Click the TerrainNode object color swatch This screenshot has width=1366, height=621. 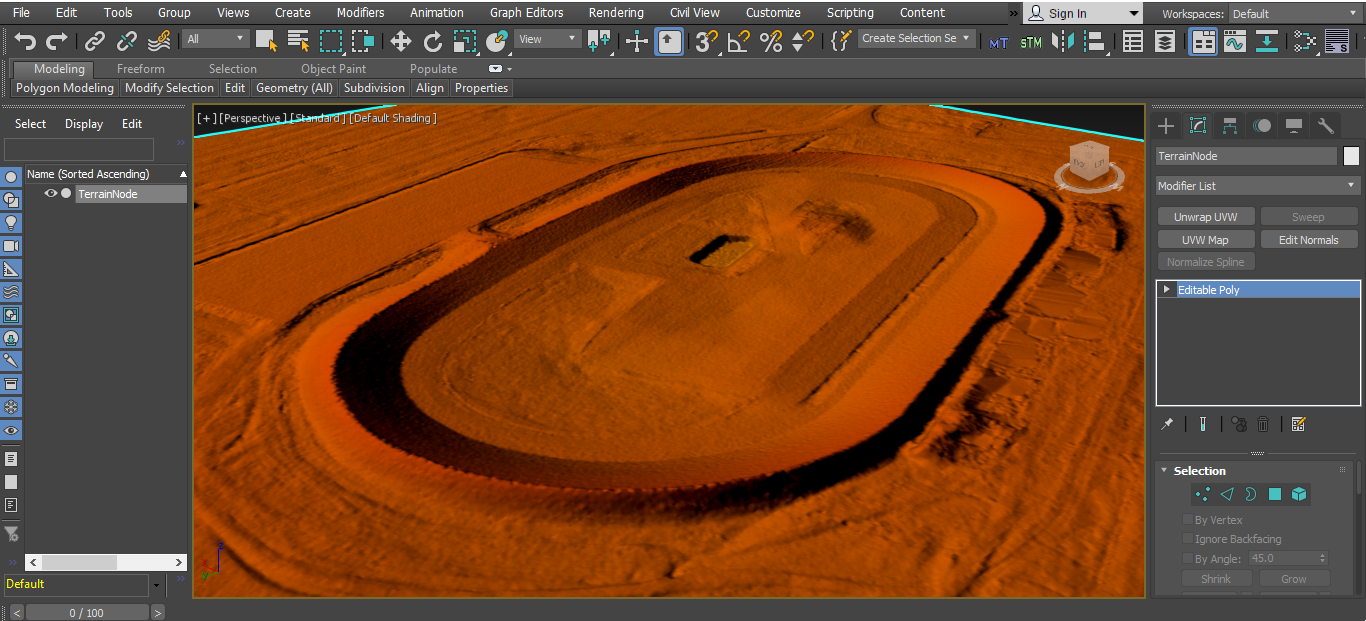click(x=1351, y=156)
